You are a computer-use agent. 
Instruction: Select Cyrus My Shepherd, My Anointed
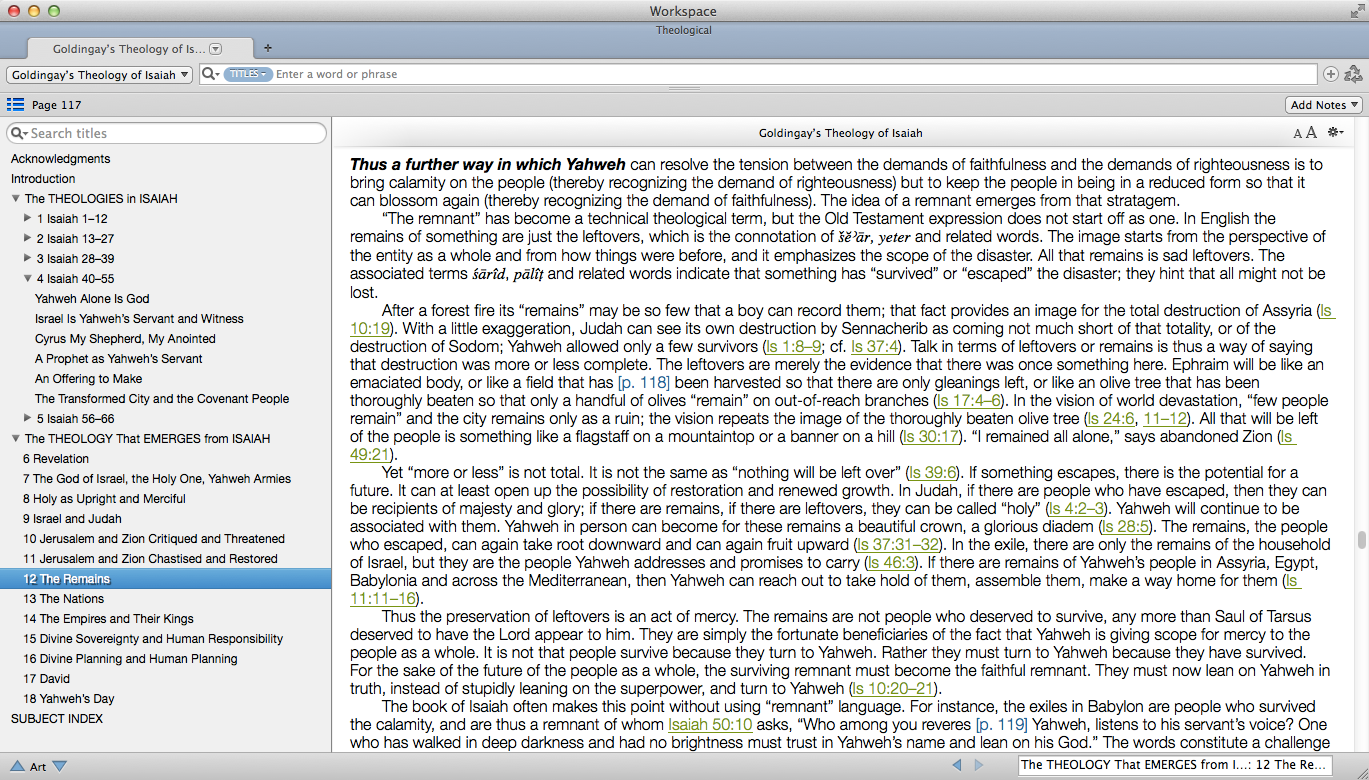[x=125, y=339]
